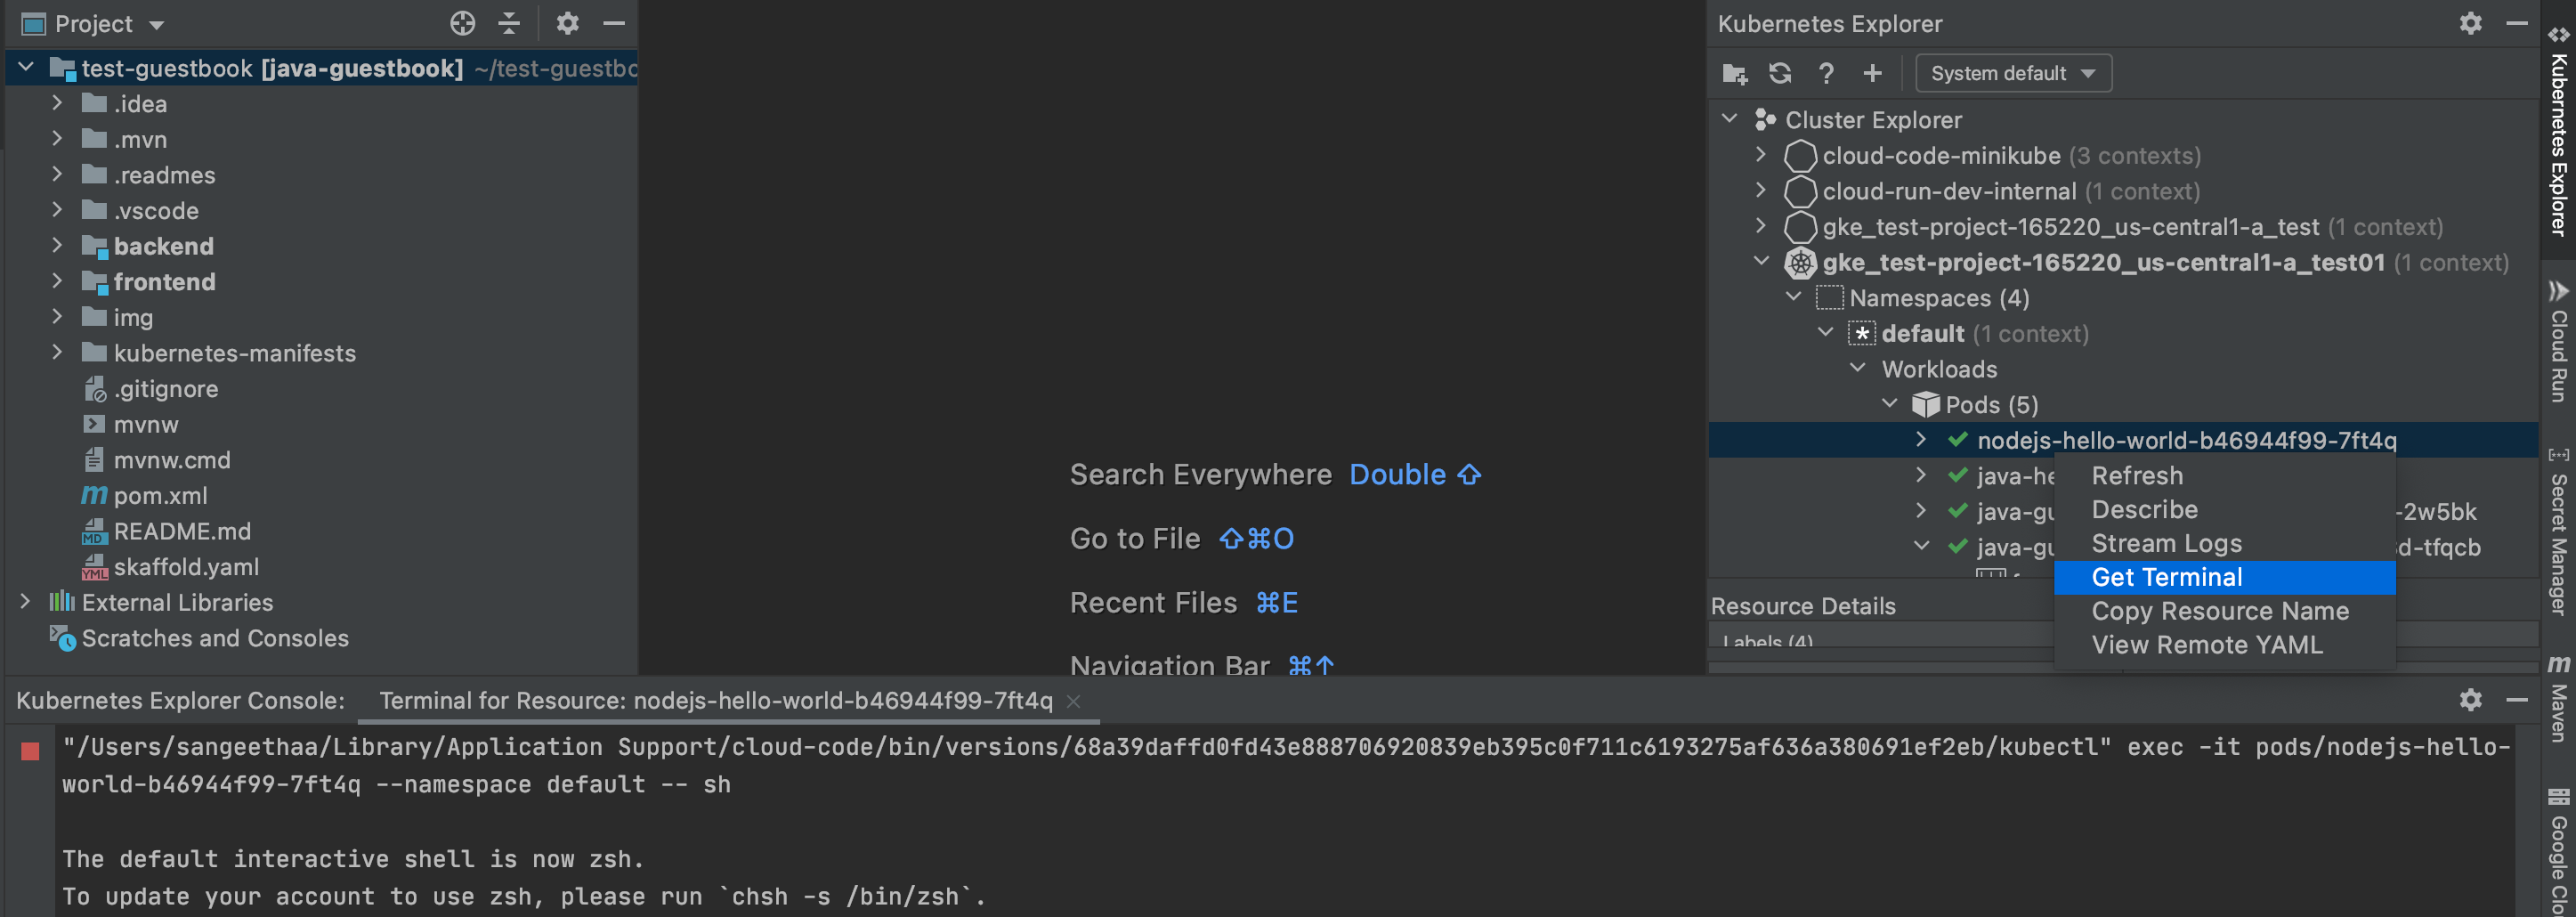Click Describe in the pod context menu
The image size is (2576, 917).
point(2144,509)
